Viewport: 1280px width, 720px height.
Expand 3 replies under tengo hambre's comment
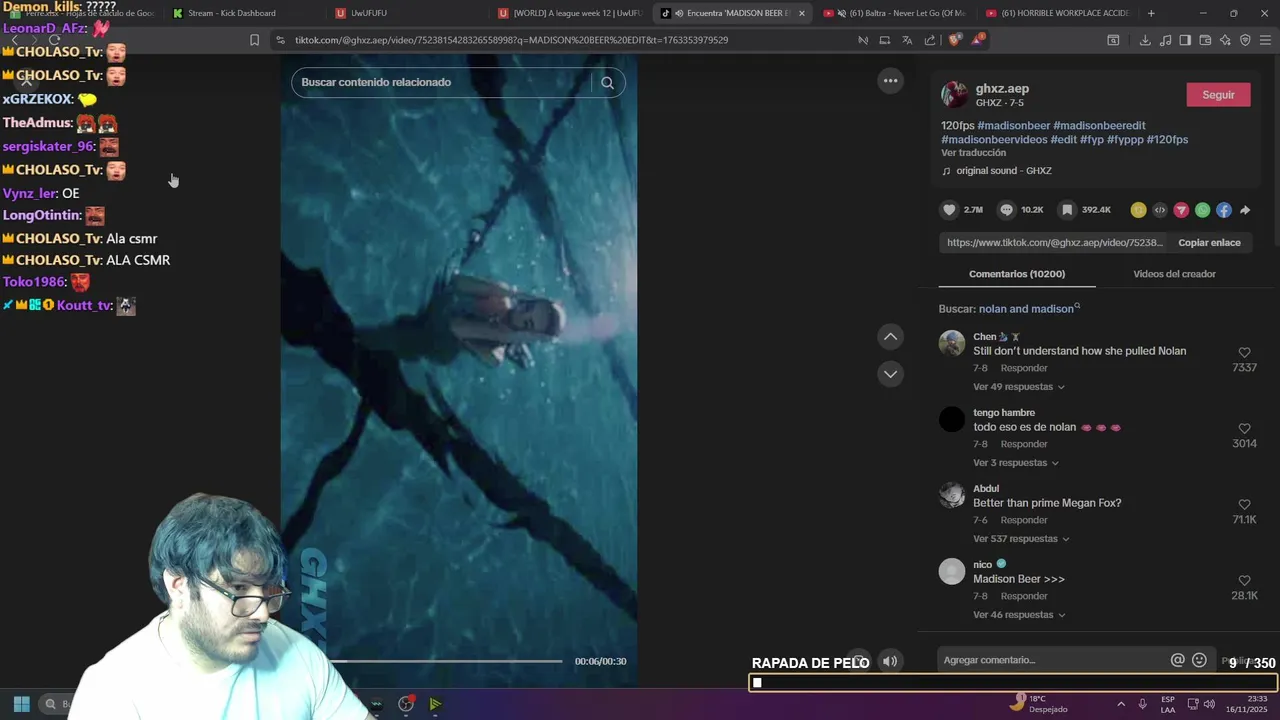point(1016,463)
